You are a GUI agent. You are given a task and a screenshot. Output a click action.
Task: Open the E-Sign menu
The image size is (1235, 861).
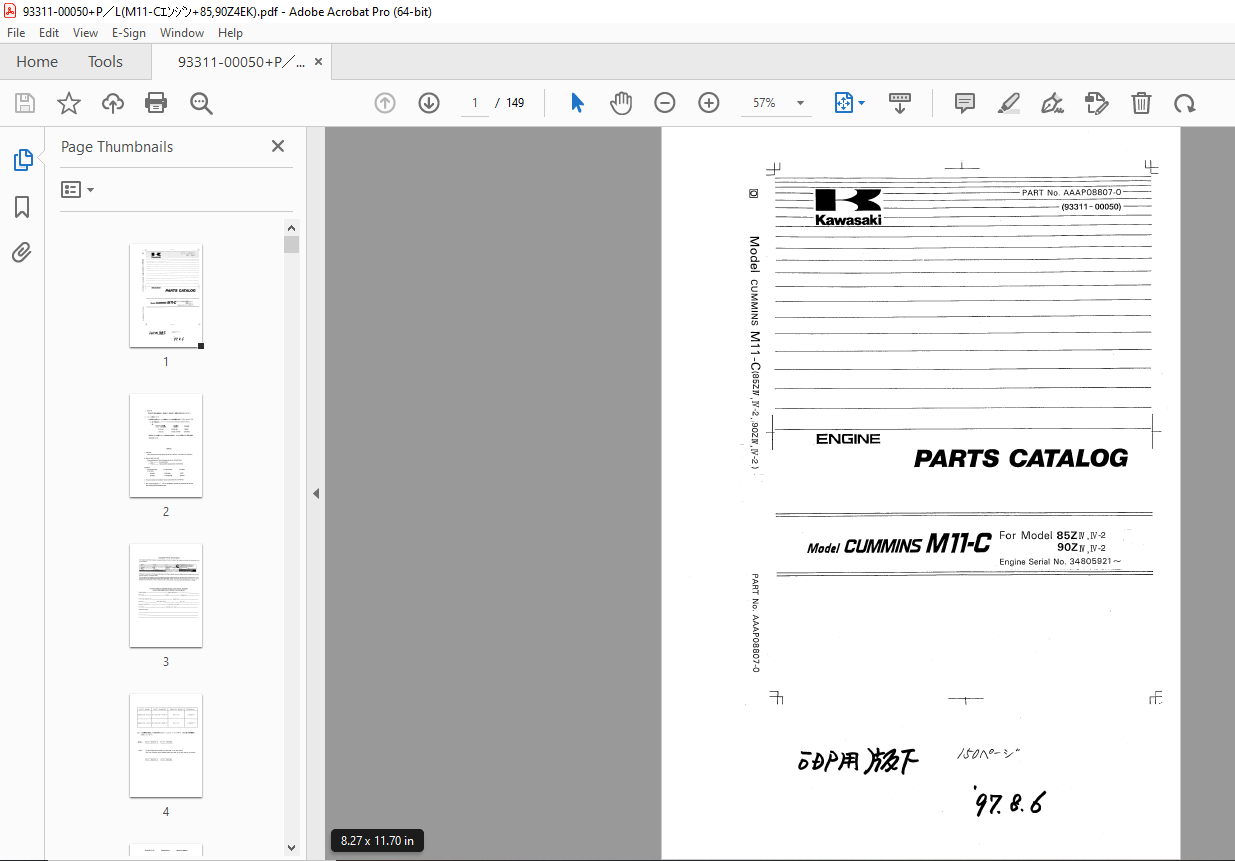tap(129, 33)
